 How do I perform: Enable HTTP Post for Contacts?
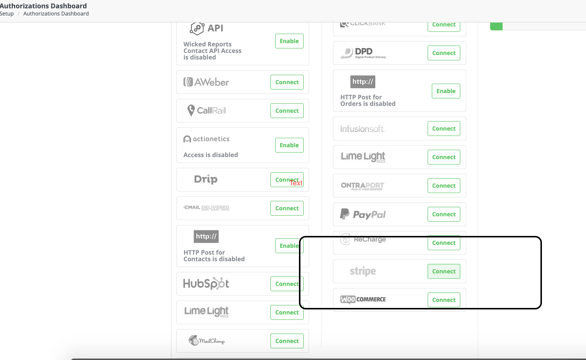pos(289,246)
